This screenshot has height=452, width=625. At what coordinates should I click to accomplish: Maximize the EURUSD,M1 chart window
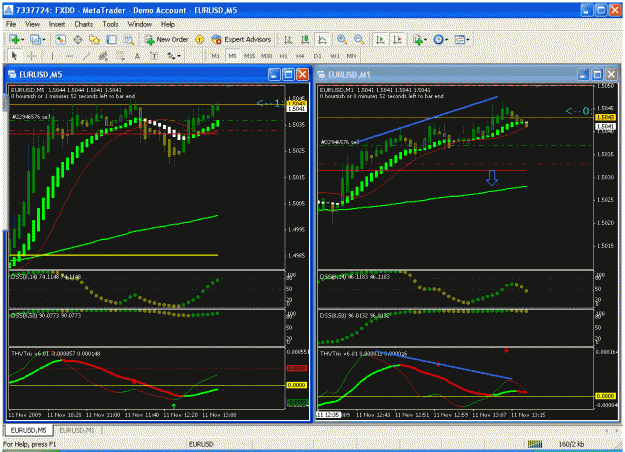click(597, 74)
